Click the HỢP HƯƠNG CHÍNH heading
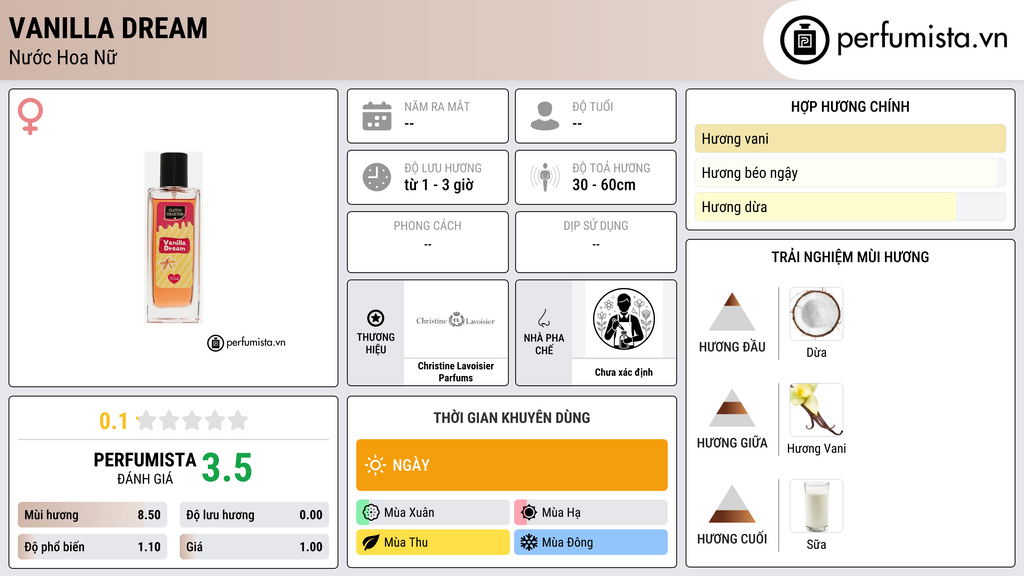The width and height of the screenshot is (1024, 576). [850, 106]
